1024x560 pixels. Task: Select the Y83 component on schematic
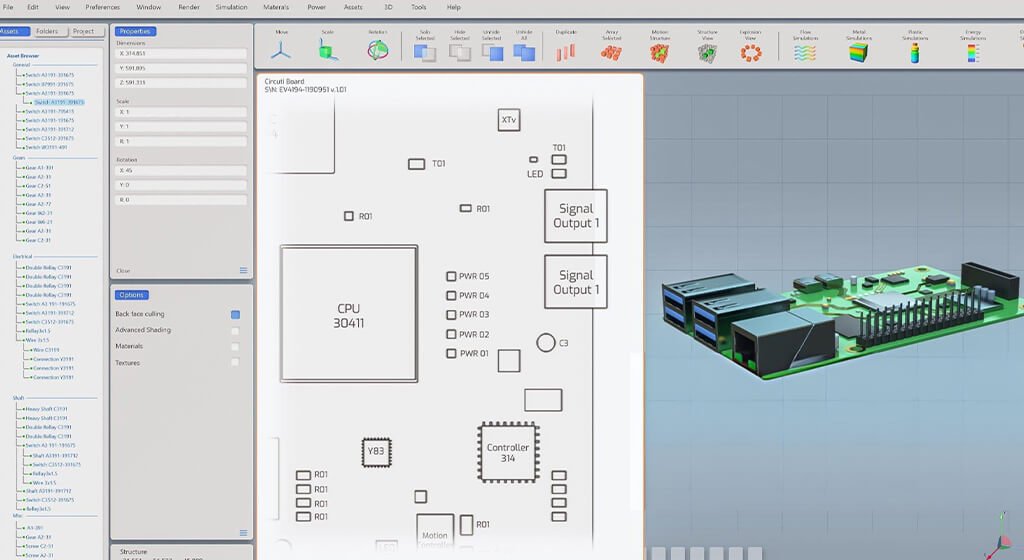click(376, 452)
